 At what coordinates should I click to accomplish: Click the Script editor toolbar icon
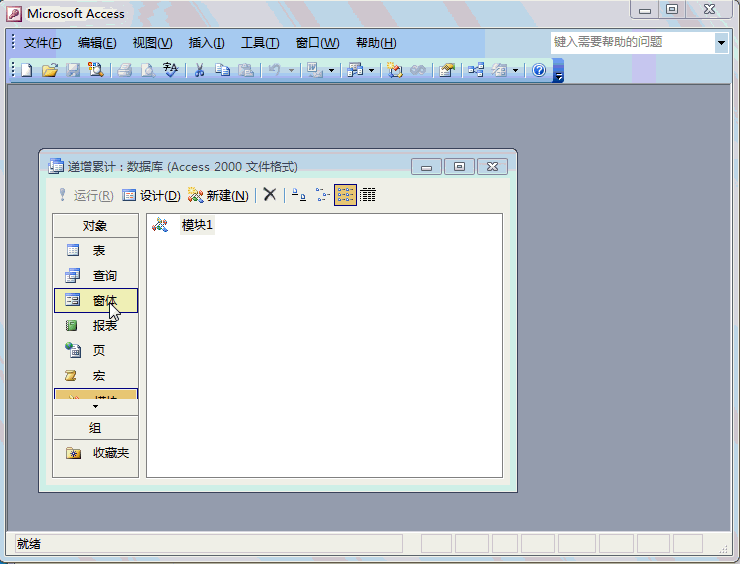pyautogui.click(x=418, y=70)
